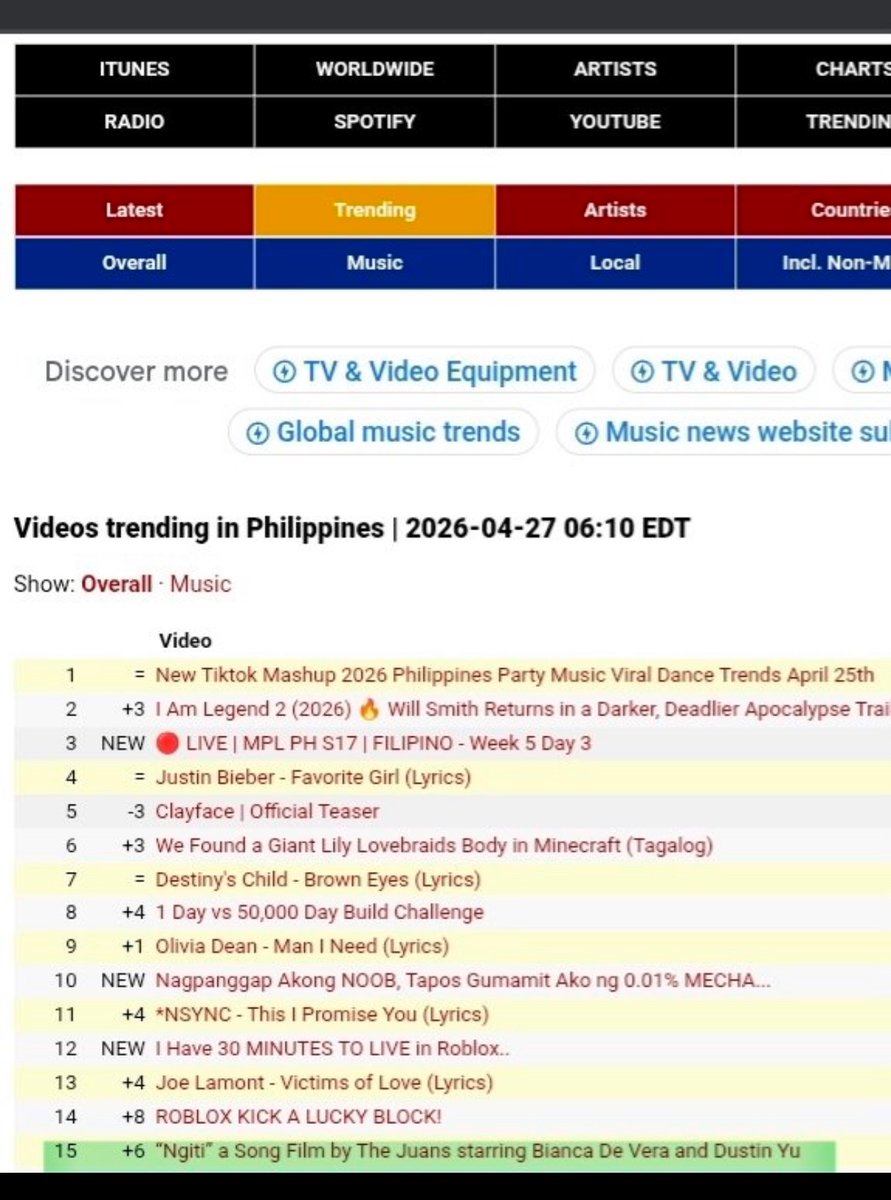891x1200 pixels.
Task: Open Nagpanggap Akong NOOB video
Action: coord(463,980)
